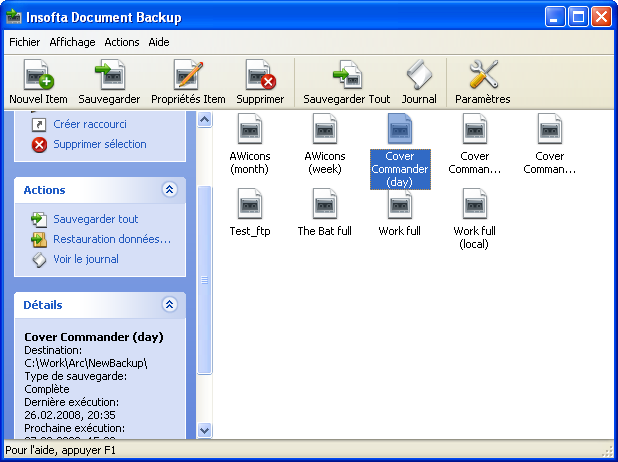Open the Journal from the toolbar
Image resolution: width=618 pixels, height=462 pixels.
[x=419, y=82]
